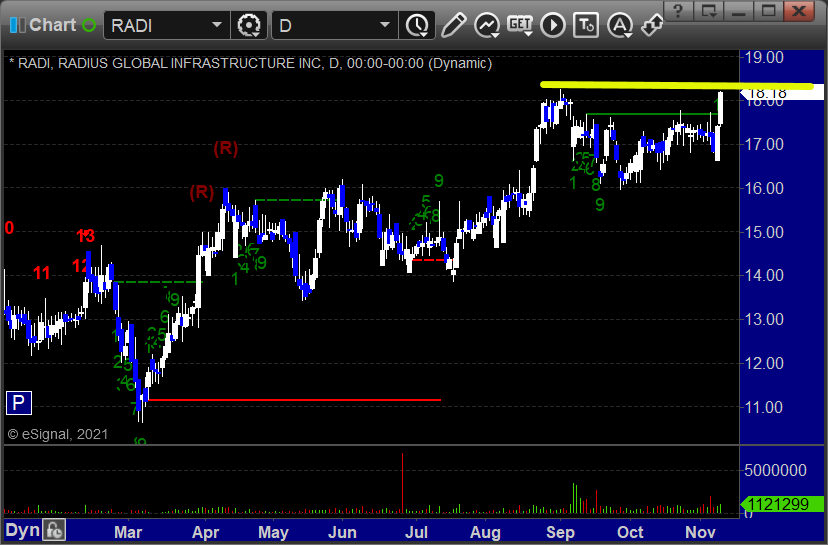
Task: Expand the D interval dropdown
Action: click(x=385, y=25)
